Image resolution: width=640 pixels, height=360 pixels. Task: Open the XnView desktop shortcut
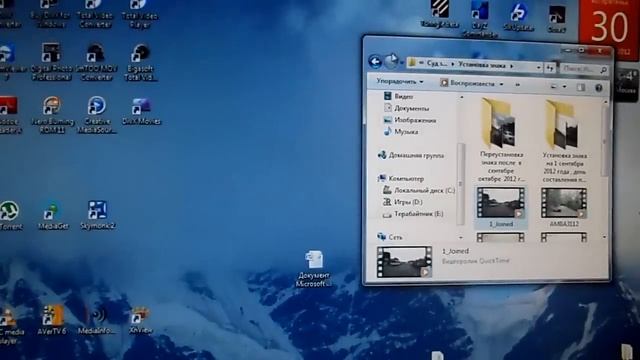[140, 320]
